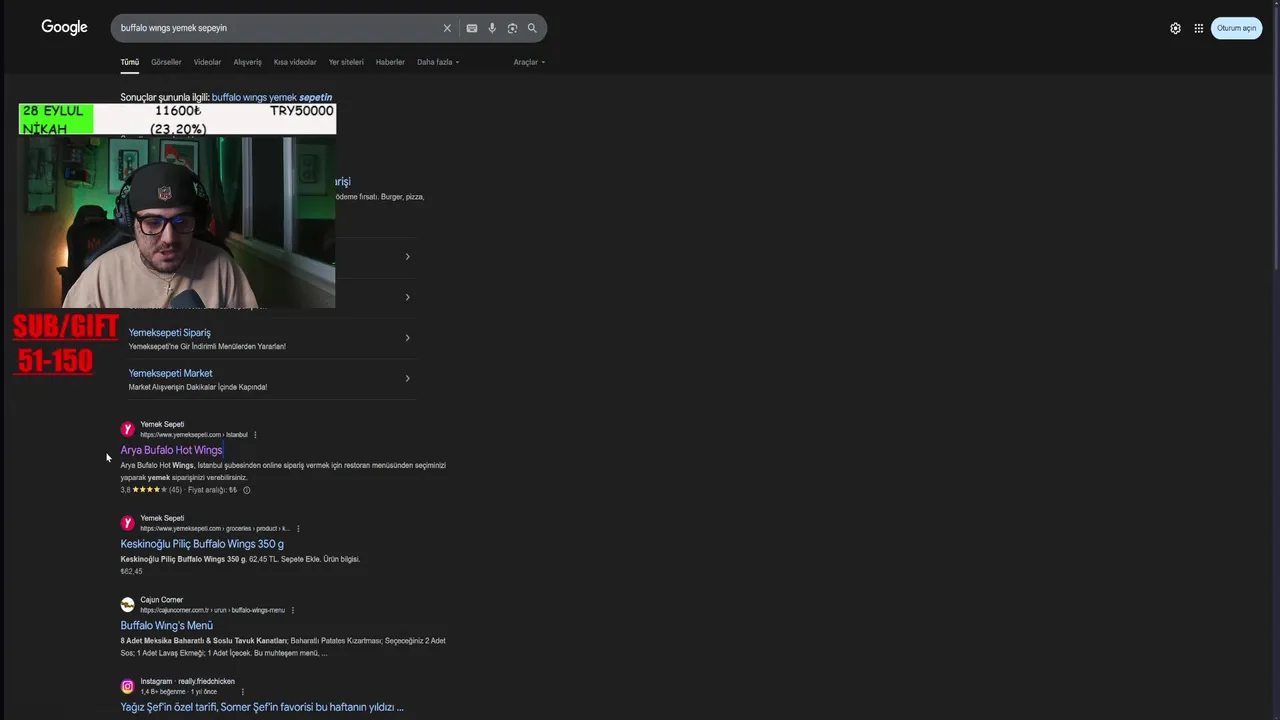Click the Google logo
This screenshot has width=1280, height=720.
[x=64, y=27]
